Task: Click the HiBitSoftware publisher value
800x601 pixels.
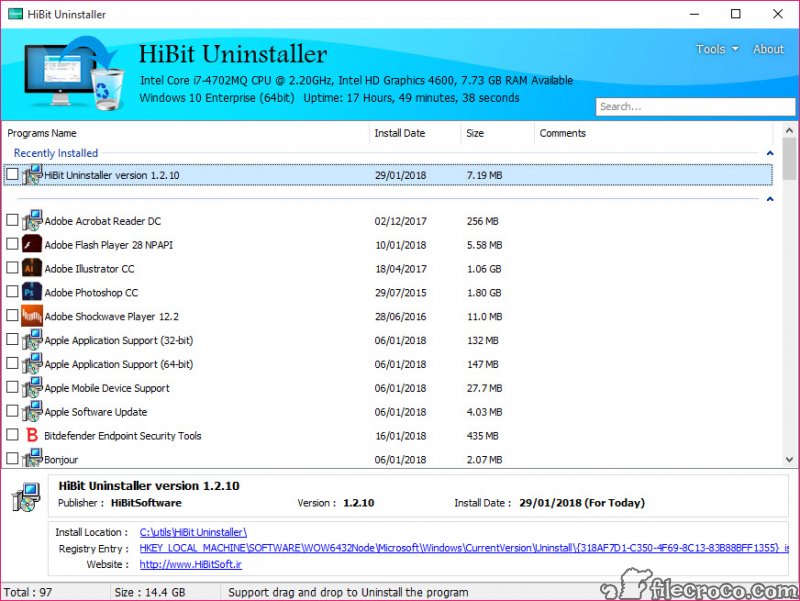Action: tap(146, 503)
